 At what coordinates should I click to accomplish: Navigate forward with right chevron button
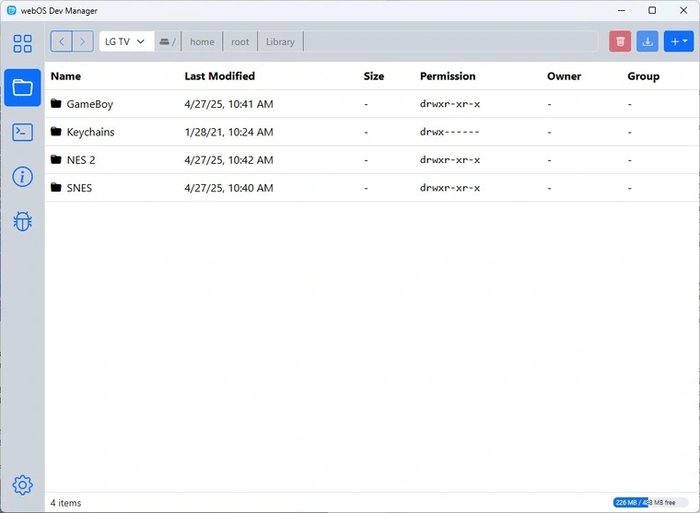point(82,42)
